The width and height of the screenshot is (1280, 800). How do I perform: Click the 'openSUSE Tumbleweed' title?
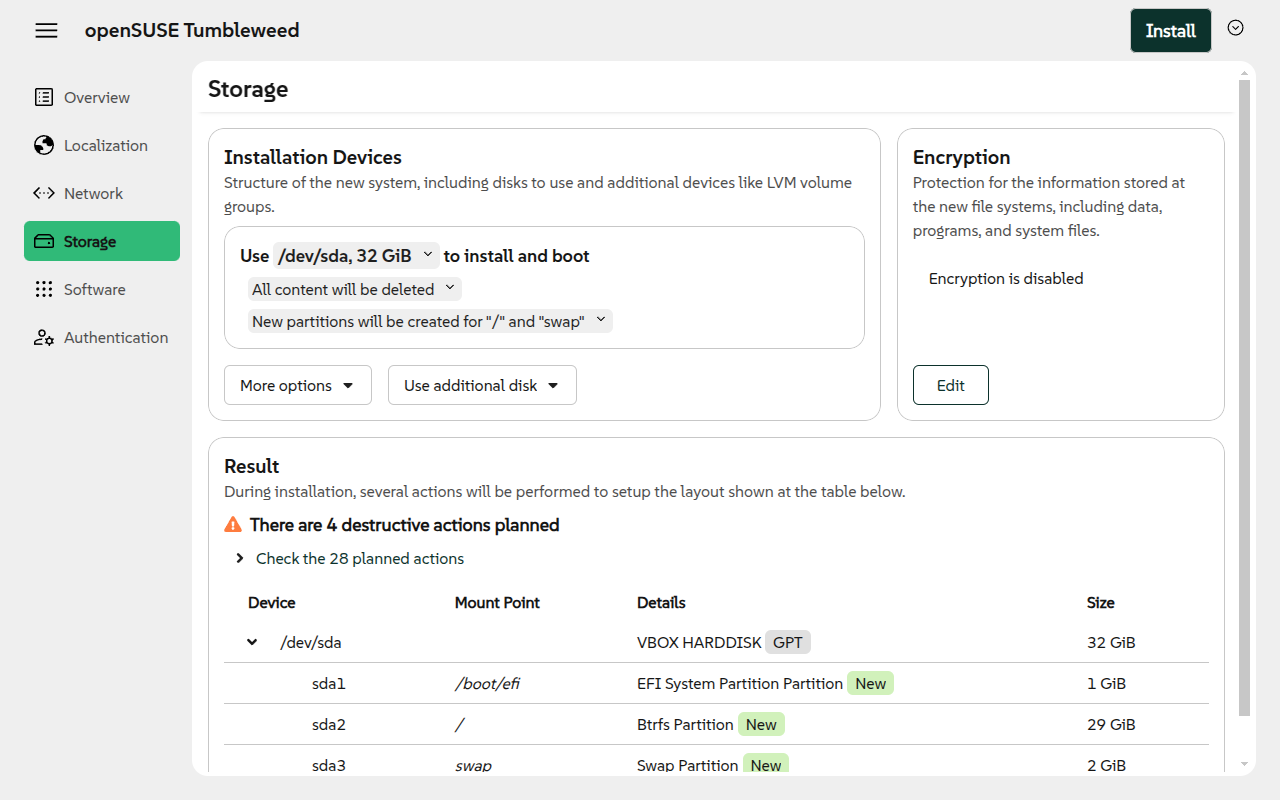(192, 30)
